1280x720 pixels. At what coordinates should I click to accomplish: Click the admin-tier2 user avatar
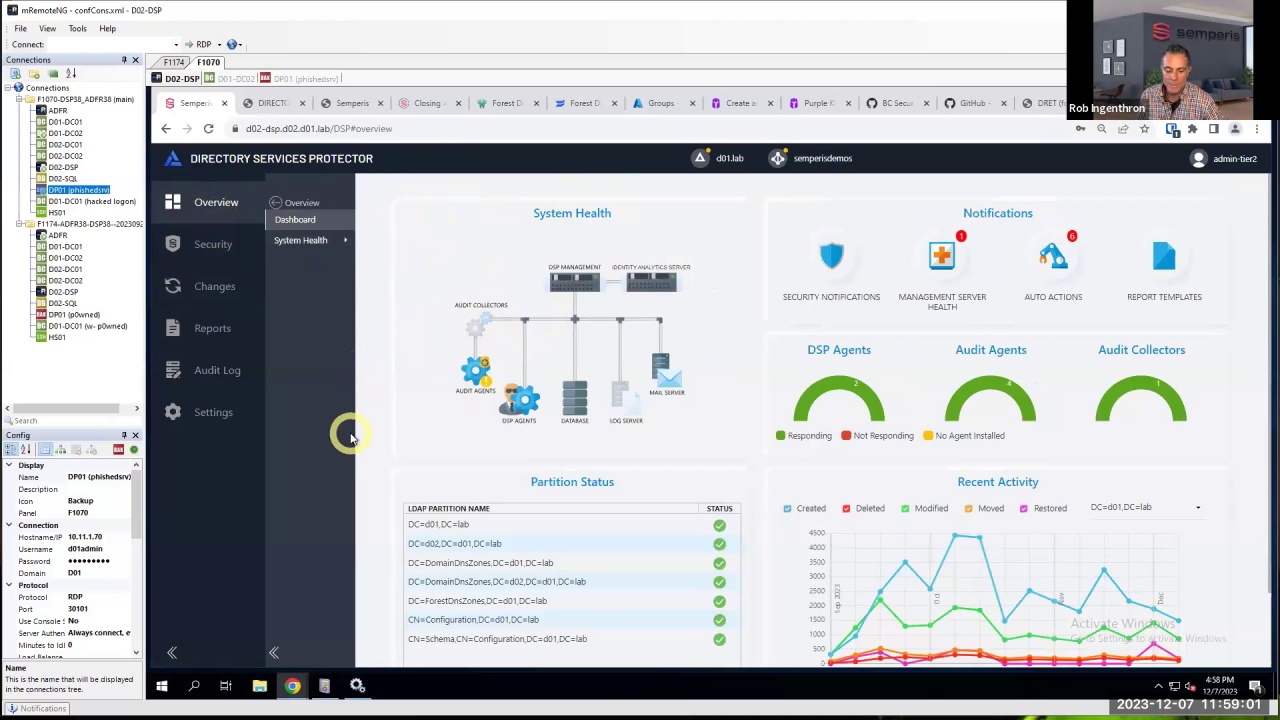click(1198, 158)
